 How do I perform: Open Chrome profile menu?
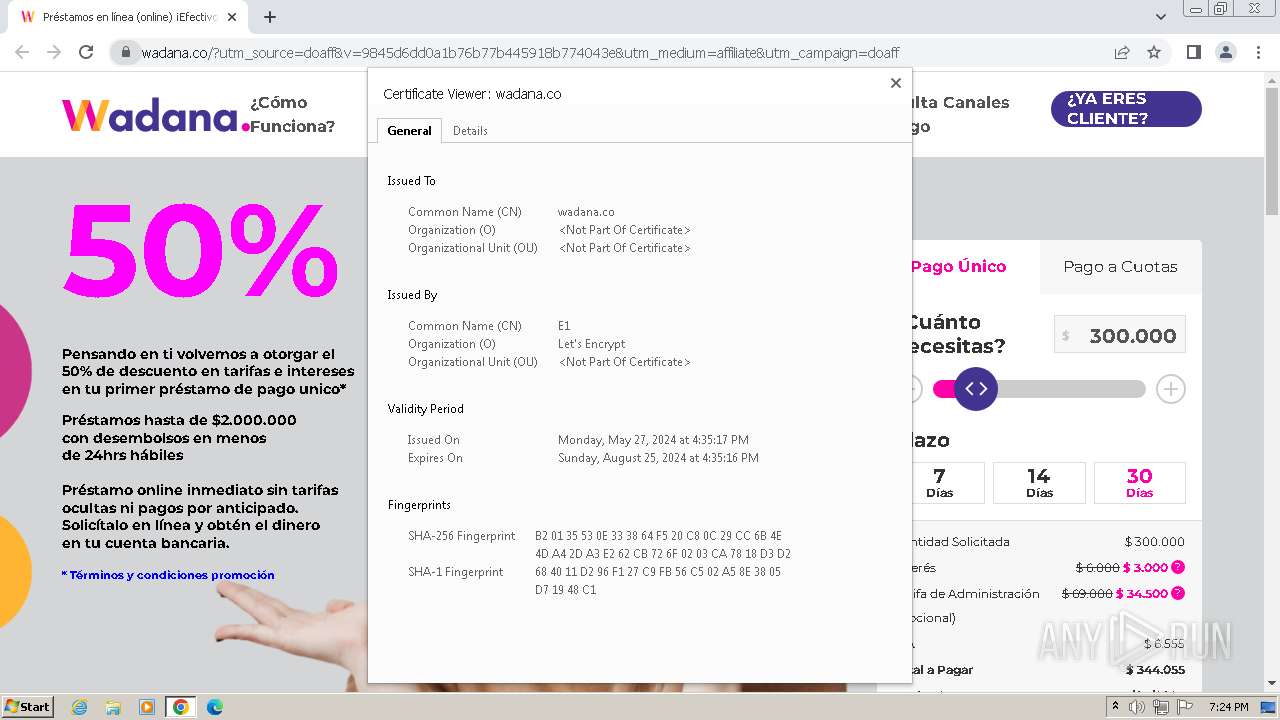pos(1225,52)
